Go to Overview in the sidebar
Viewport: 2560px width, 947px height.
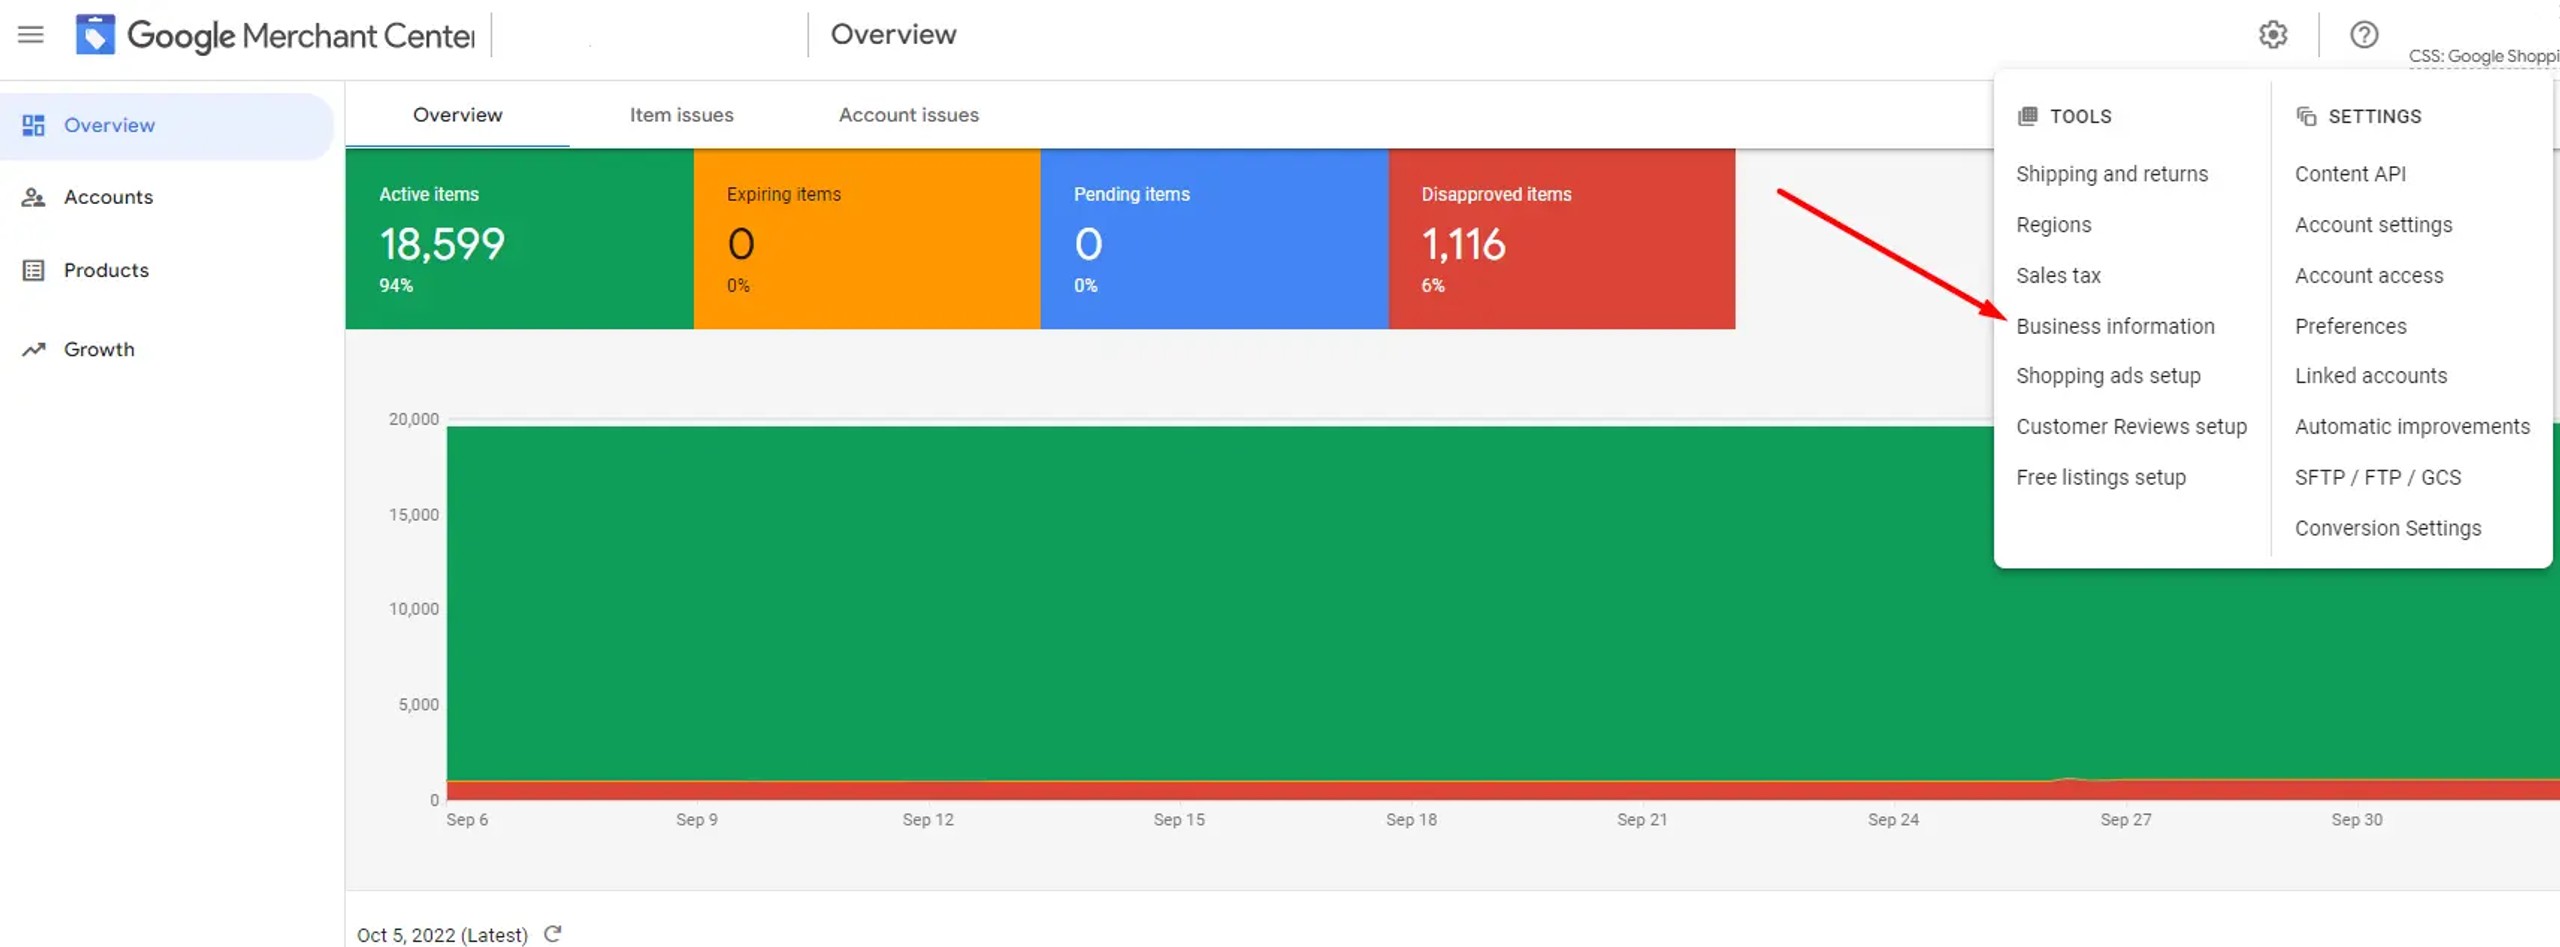(x=166, y=126)
